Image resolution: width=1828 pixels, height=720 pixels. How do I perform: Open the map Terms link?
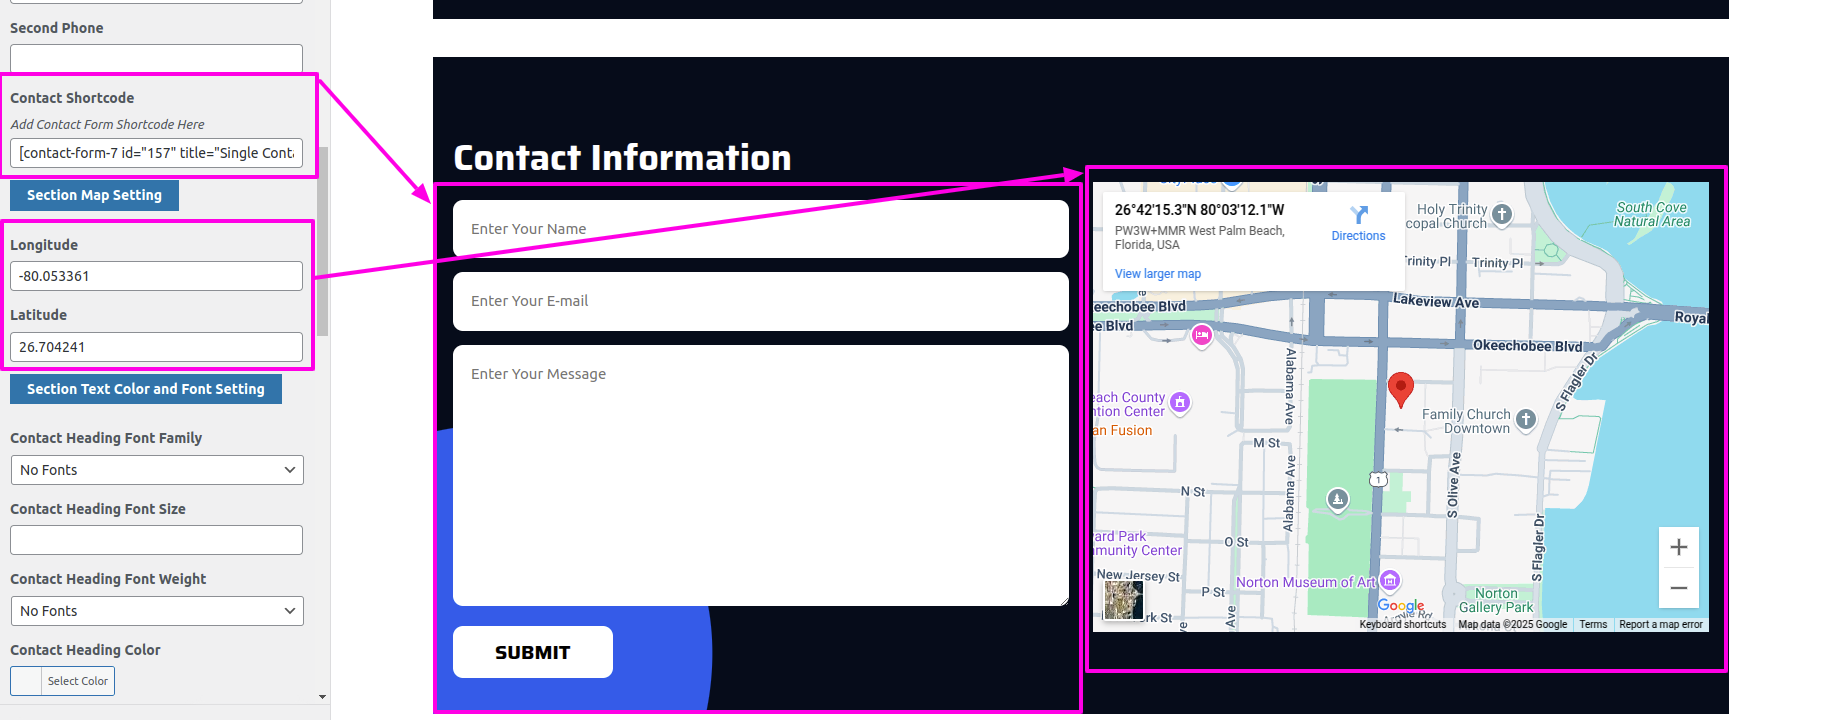coord(1593,624)
